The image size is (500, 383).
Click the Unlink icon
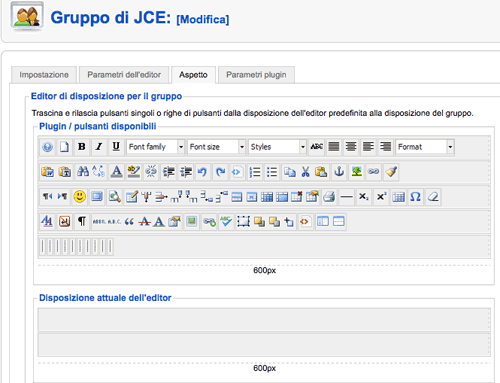(x=151, y=172)
